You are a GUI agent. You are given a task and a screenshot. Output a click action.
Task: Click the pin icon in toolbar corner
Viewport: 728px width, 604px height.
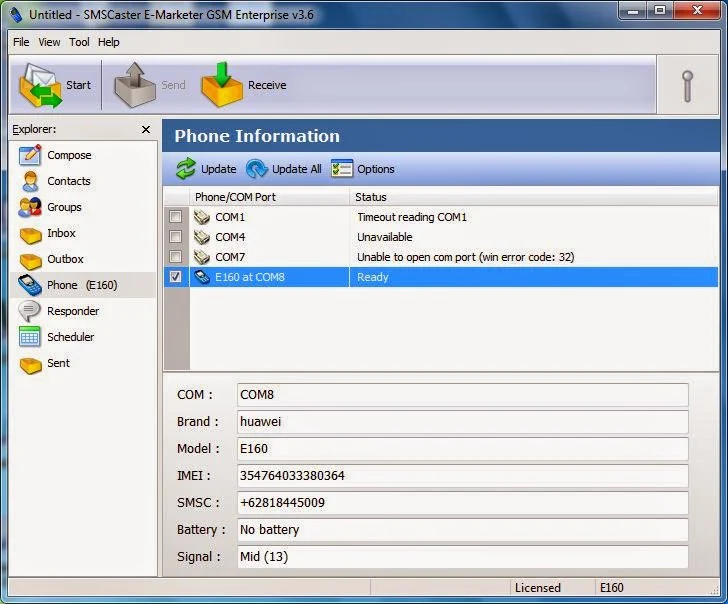tap(688, 85)
